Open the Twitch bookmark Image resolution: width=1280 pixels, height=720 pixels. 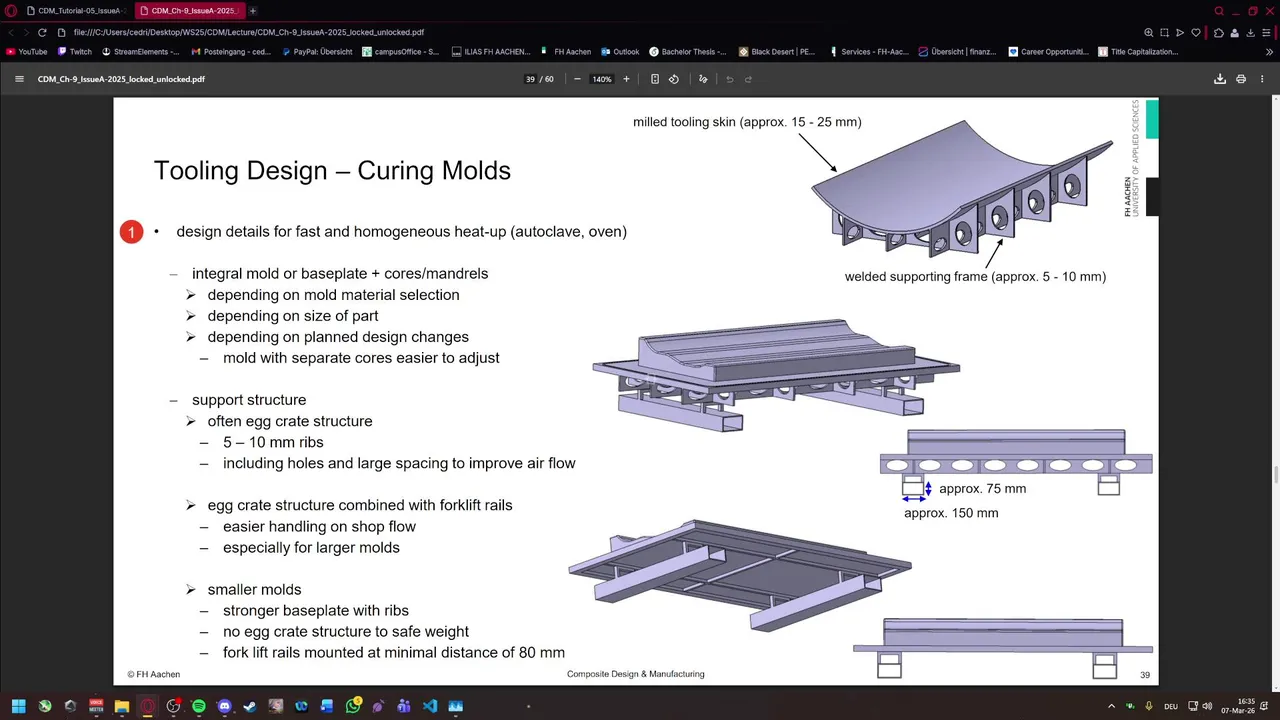(74, 52)
